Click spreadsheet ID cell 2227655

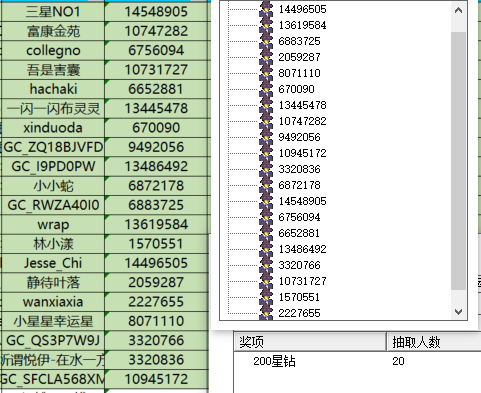coord(156,302)
